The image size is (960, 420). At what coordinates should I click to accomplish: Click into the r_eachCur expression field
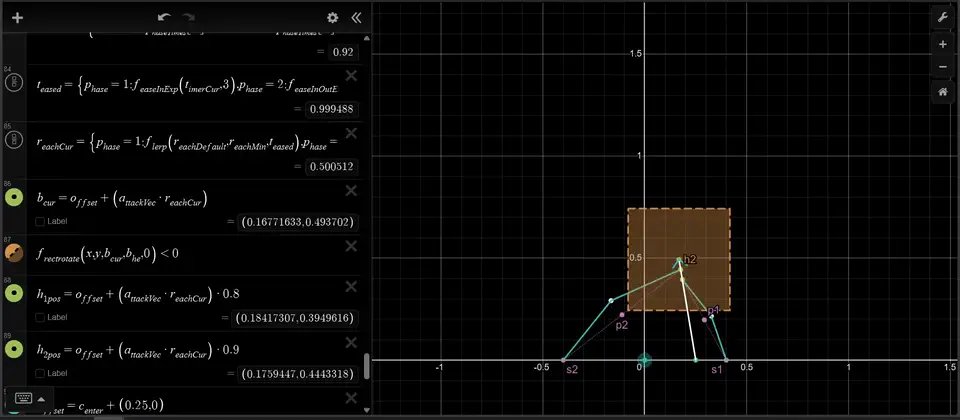click(187, 144)
